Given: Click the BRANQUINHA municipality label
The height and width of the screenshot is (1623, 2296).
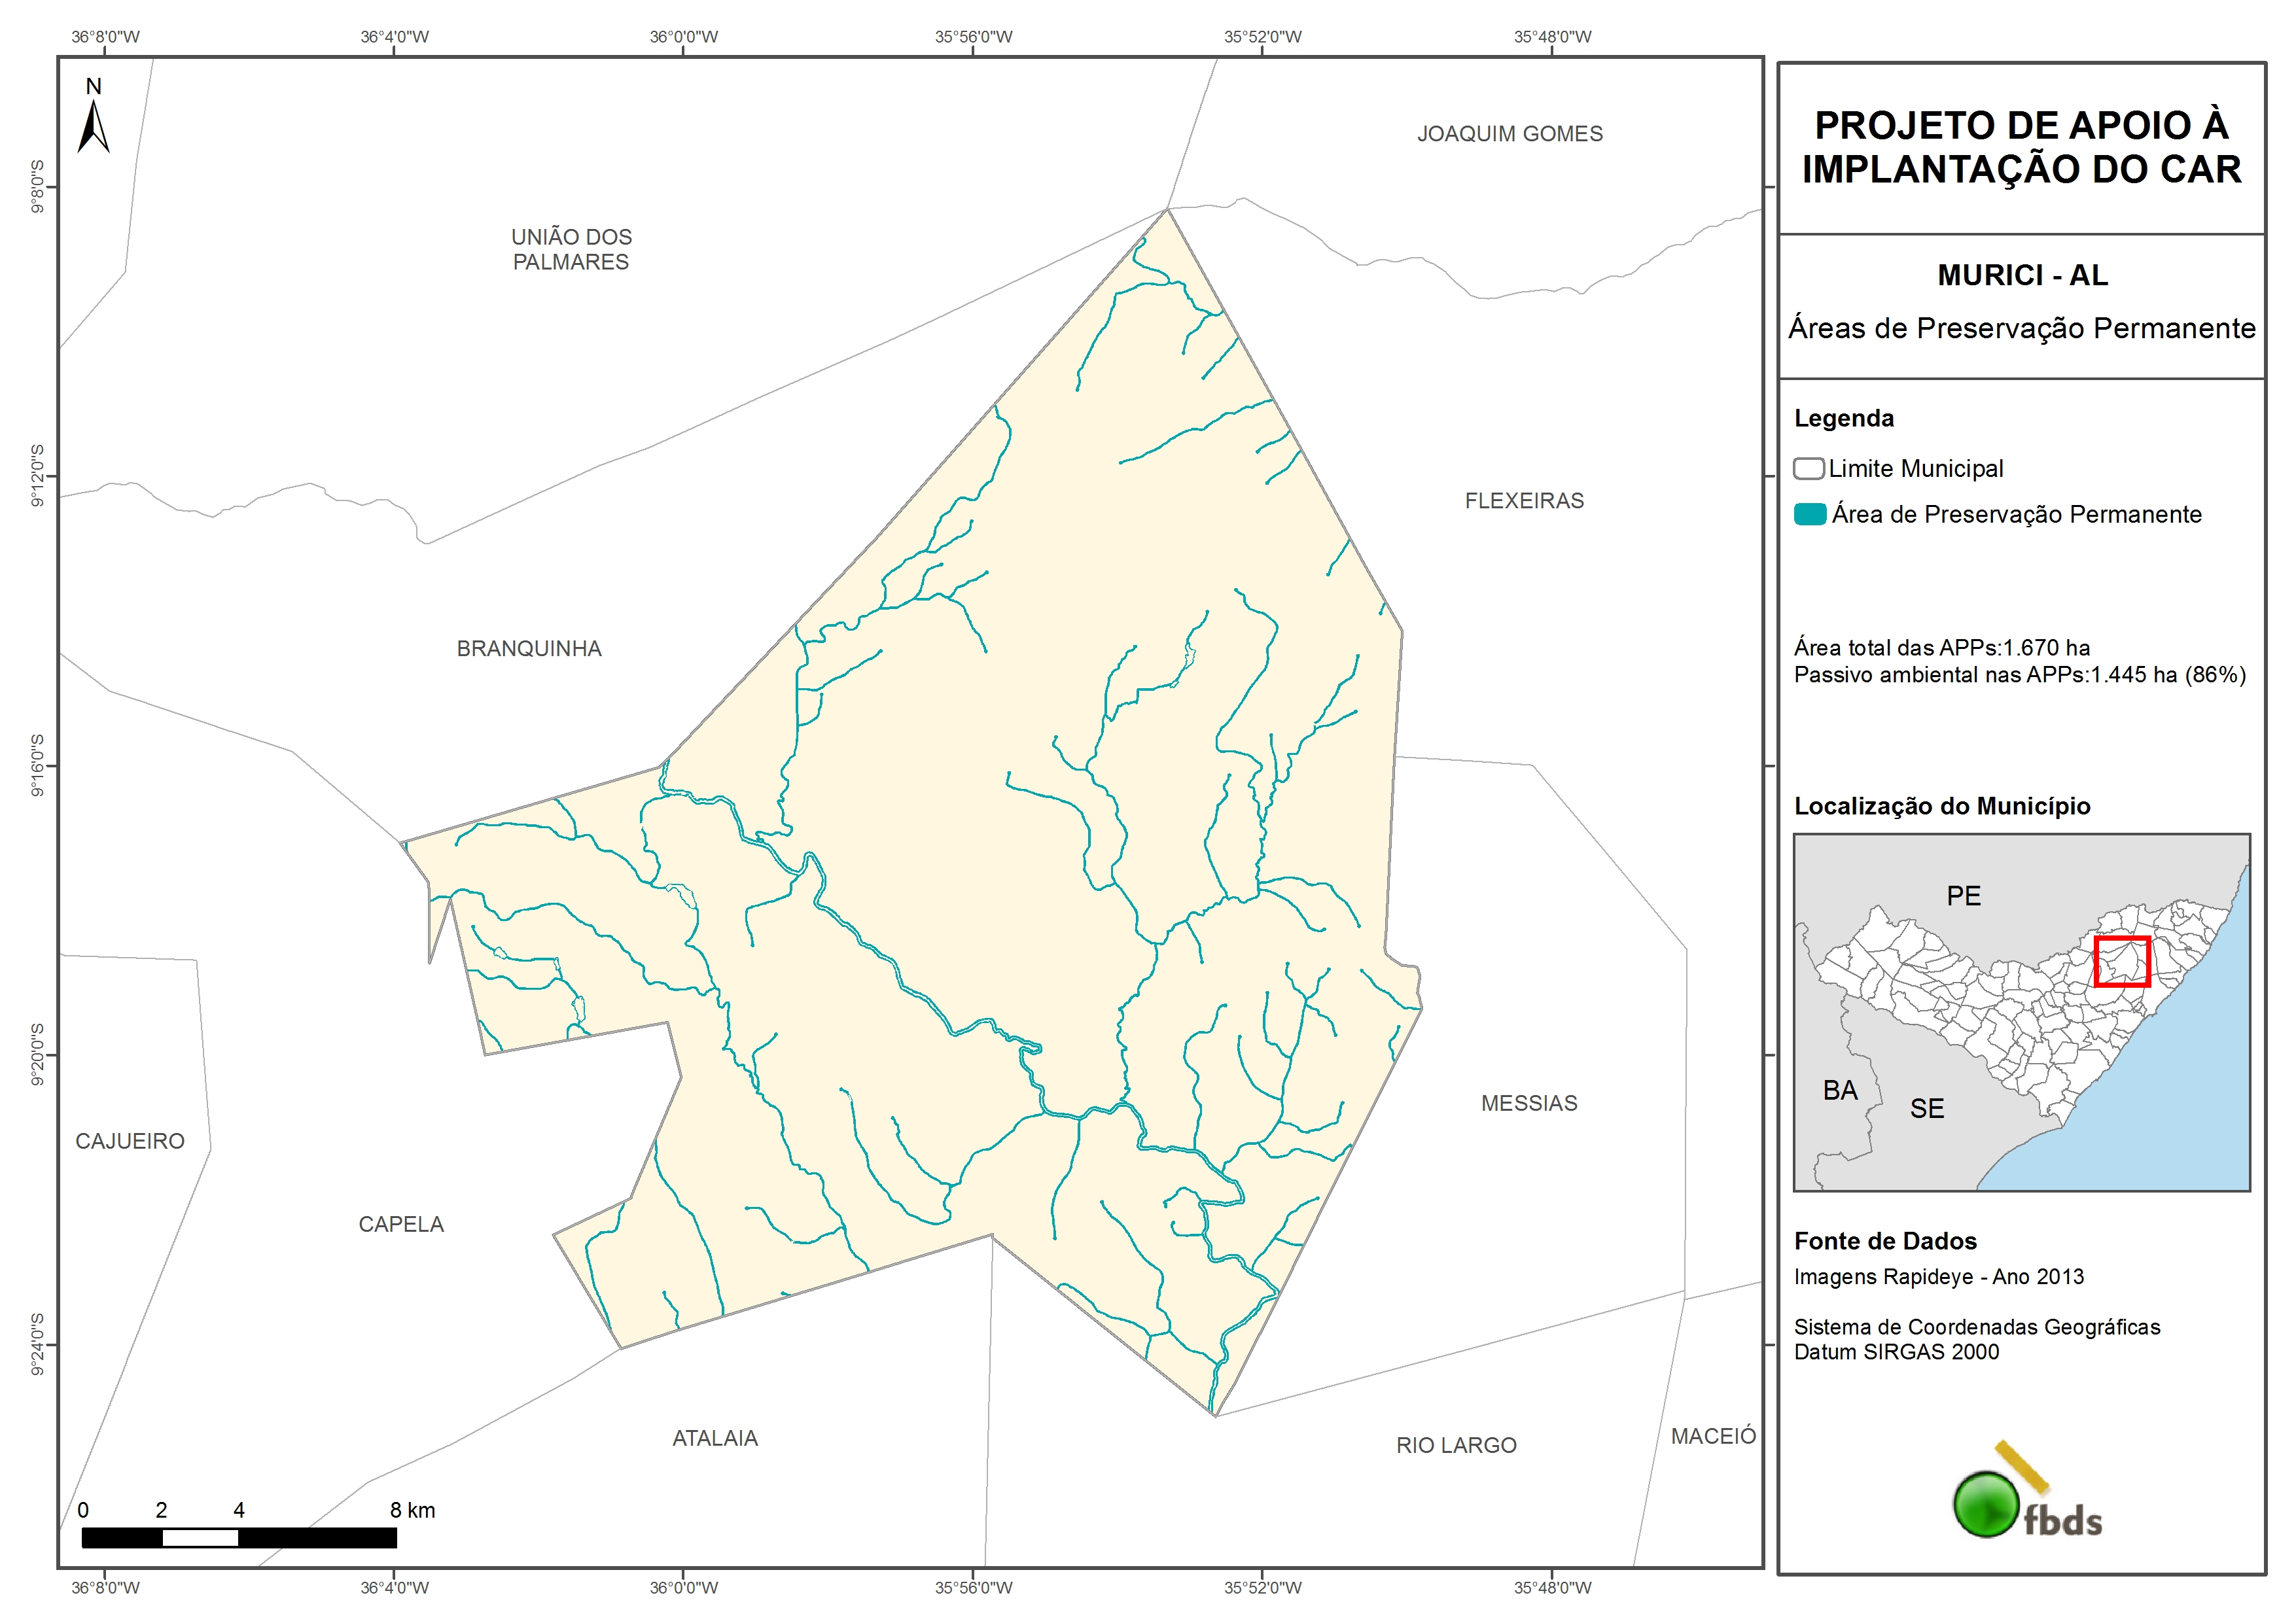Looking at the screenshot, I should [529, 649].
